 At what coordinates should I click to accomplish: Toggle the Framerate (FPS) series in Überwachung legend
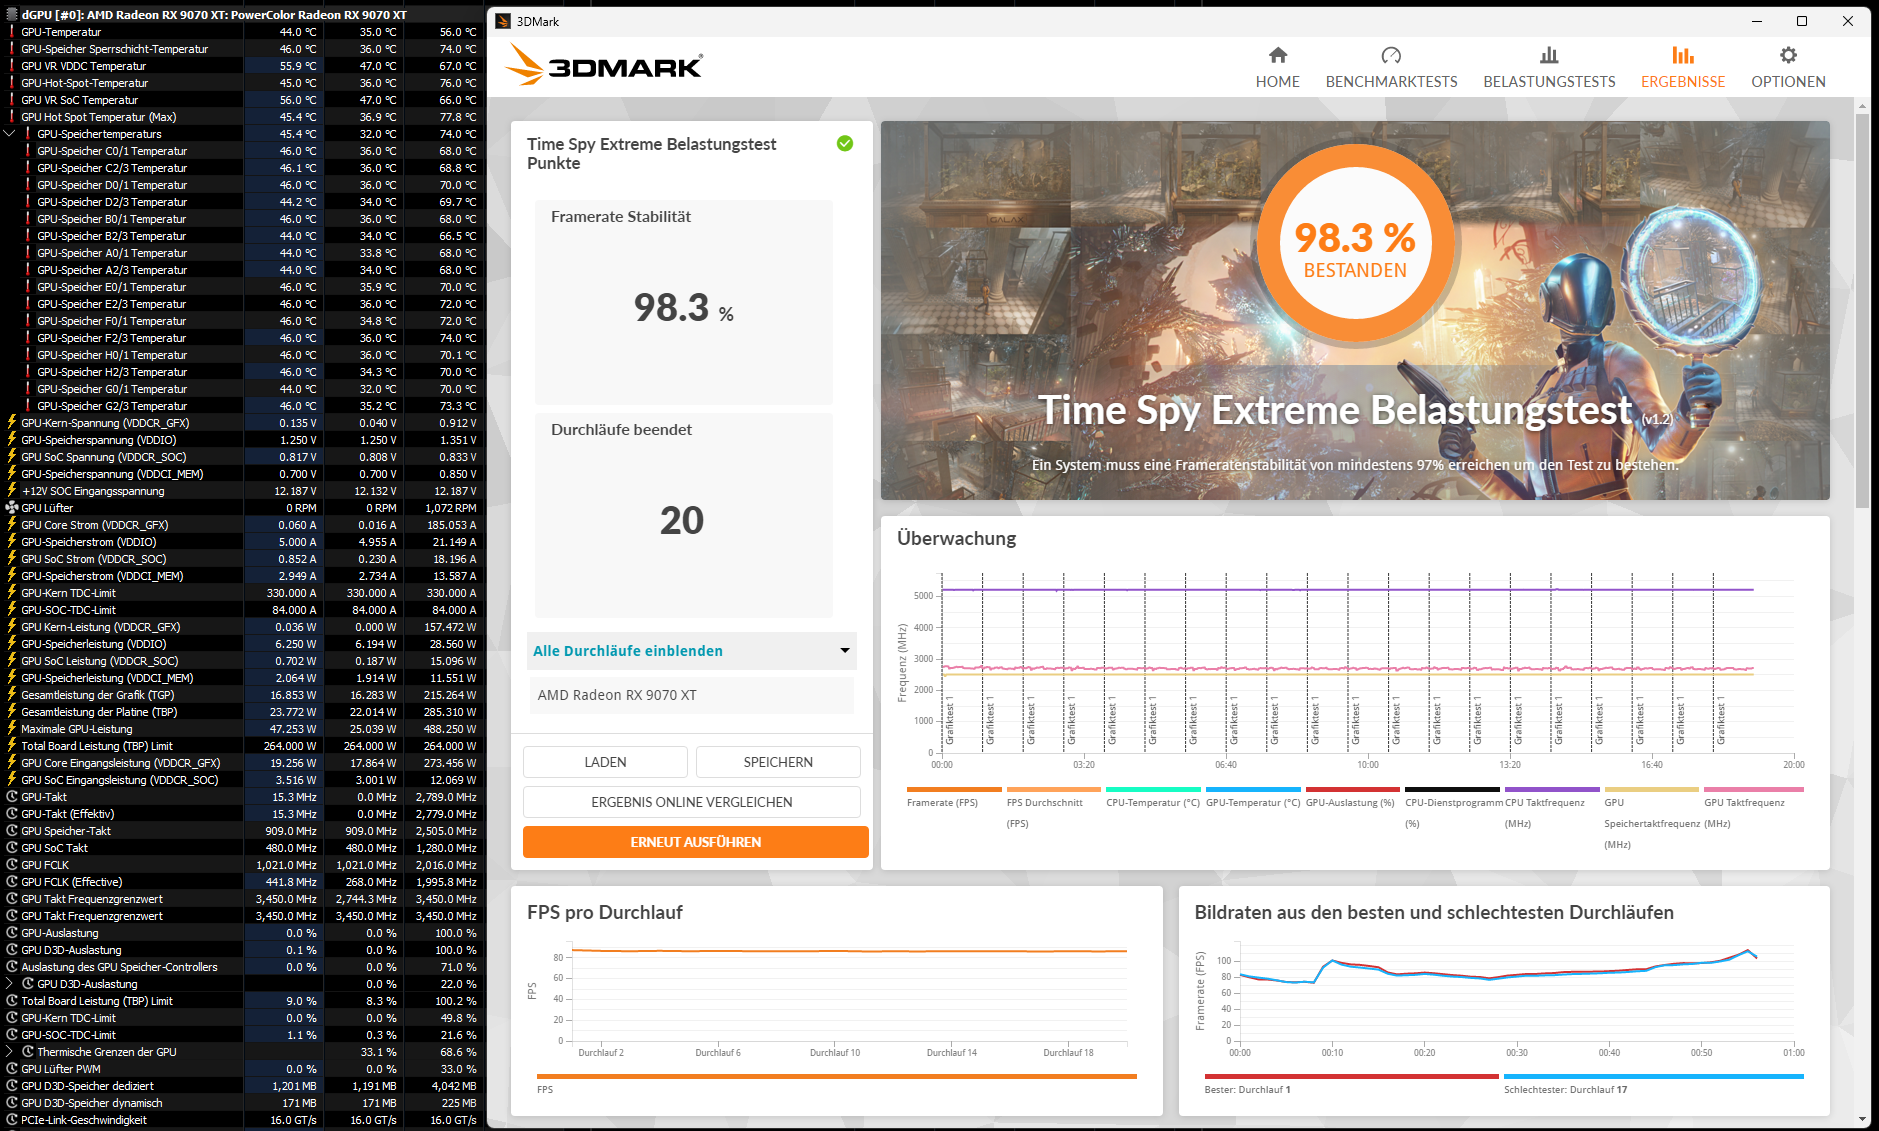coord(953,797)
